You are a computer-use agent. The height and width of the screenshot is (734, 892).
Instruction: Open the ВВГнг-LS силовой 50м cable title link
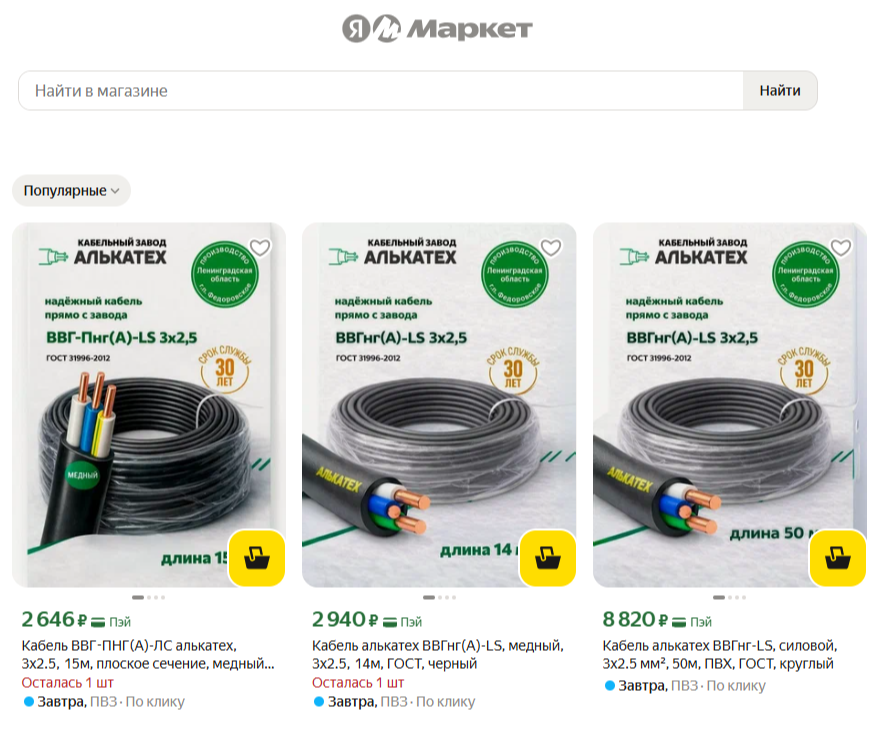720,655
